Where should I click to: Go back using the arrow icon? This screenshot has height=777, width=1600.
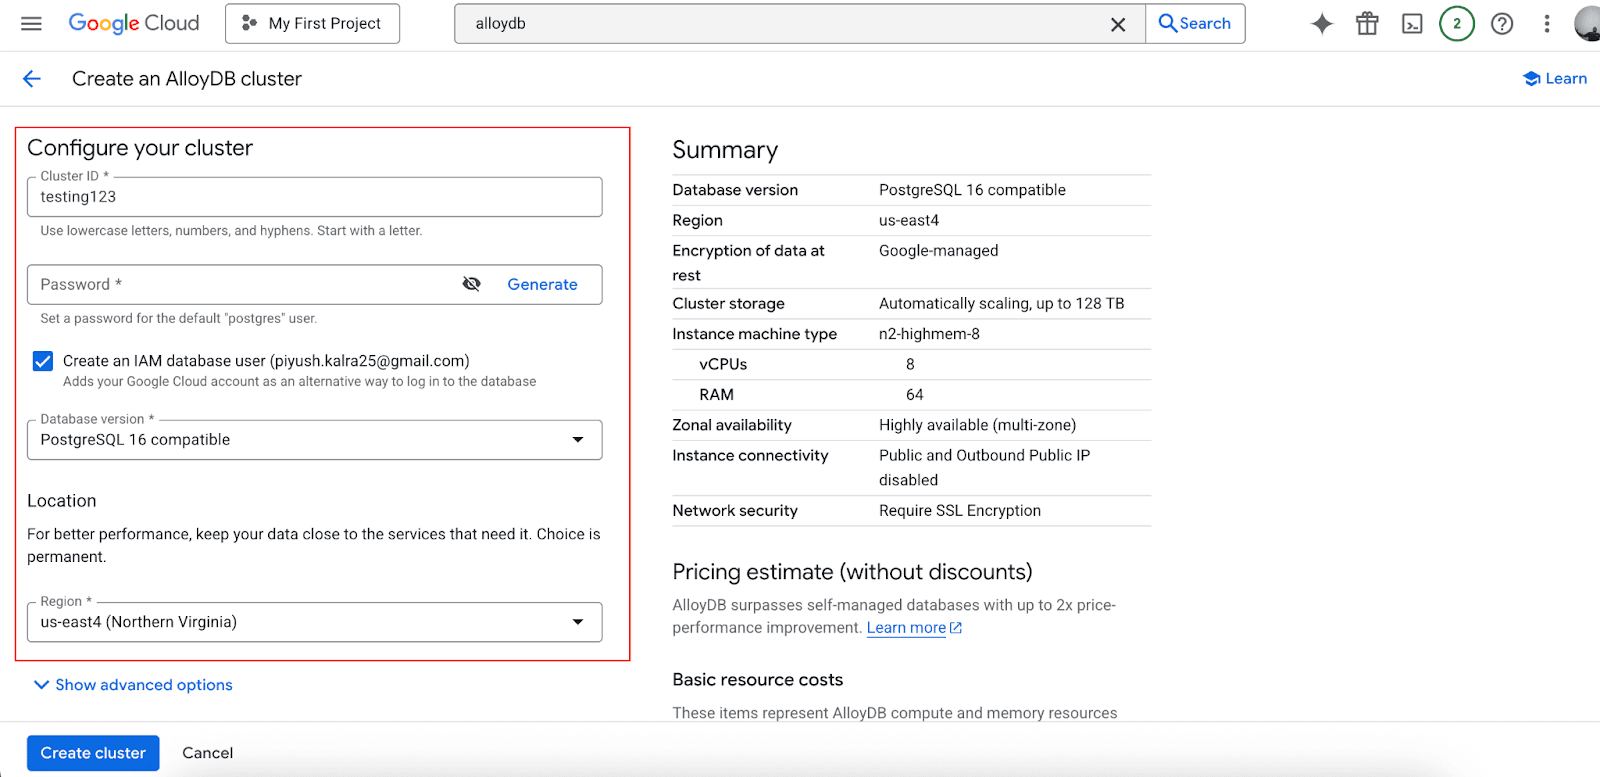(32, 79)
